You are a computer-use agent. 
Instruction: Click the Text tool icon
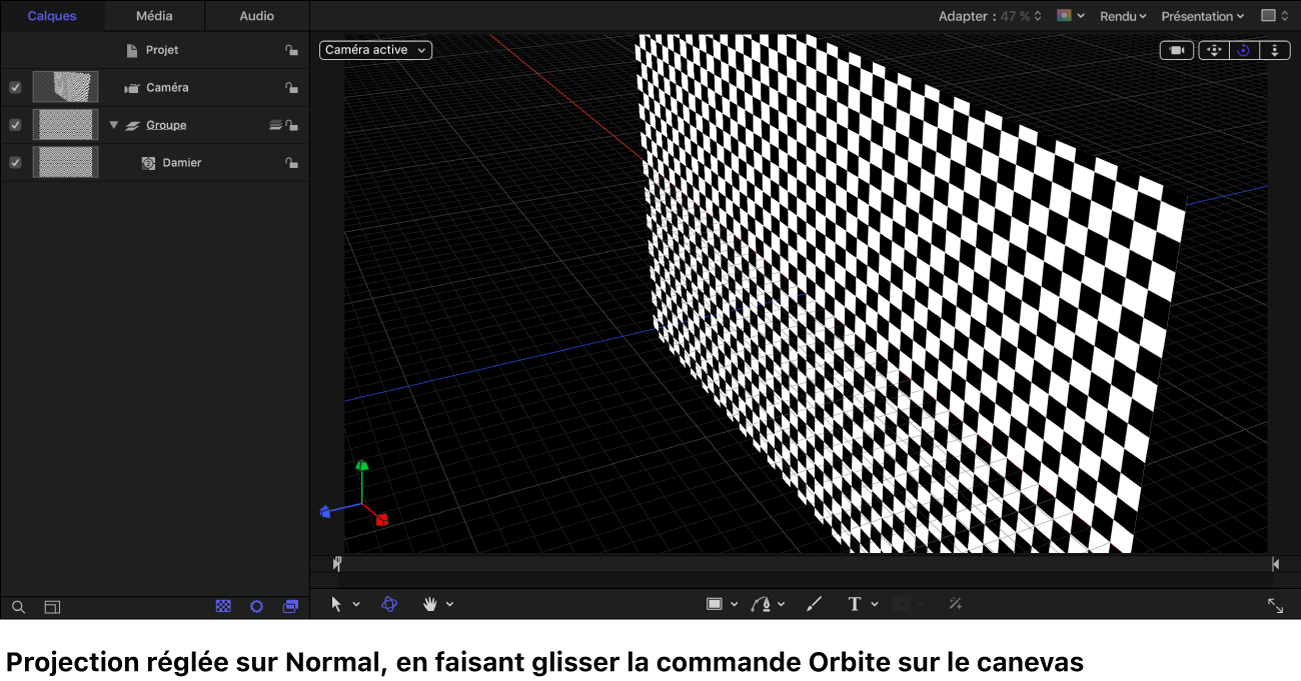pos(854,604)
